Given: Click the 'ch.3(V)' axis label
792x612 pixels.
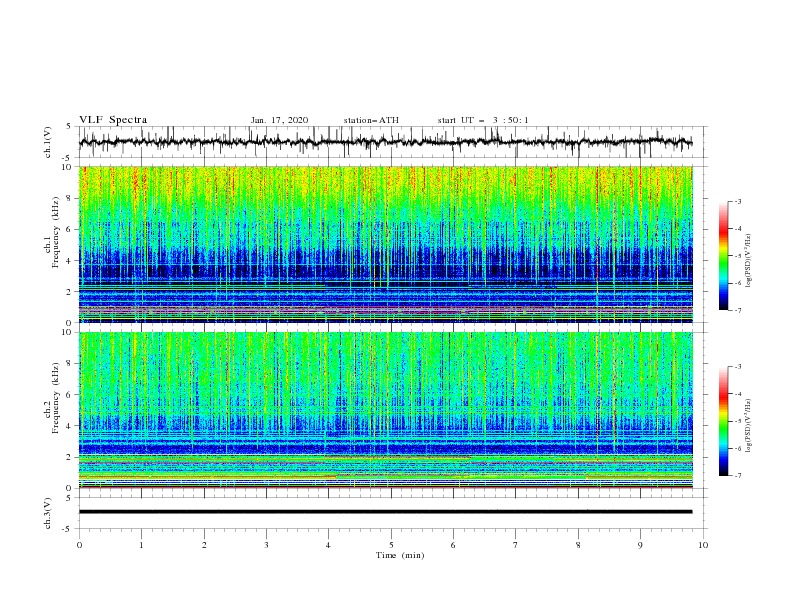Looking at the screenshot, I should pos(48,513).
